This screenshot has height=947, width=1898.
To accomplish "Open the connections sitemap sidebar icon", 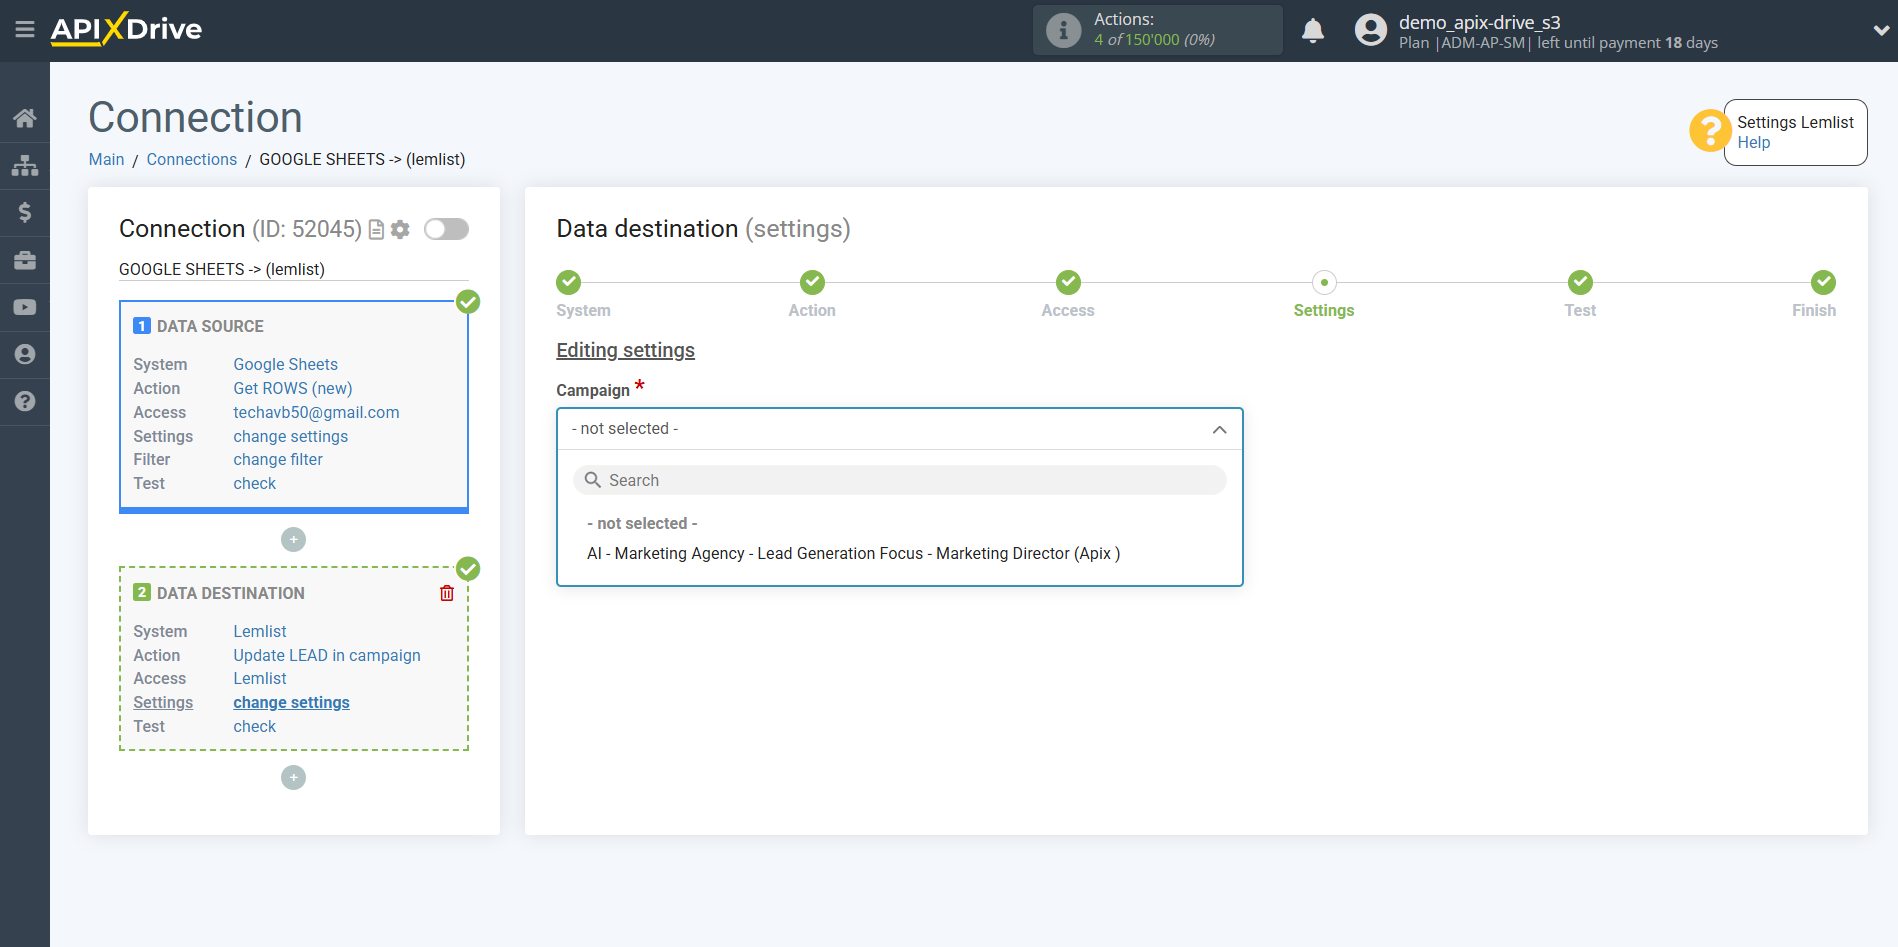I will (x=25, y=165).
